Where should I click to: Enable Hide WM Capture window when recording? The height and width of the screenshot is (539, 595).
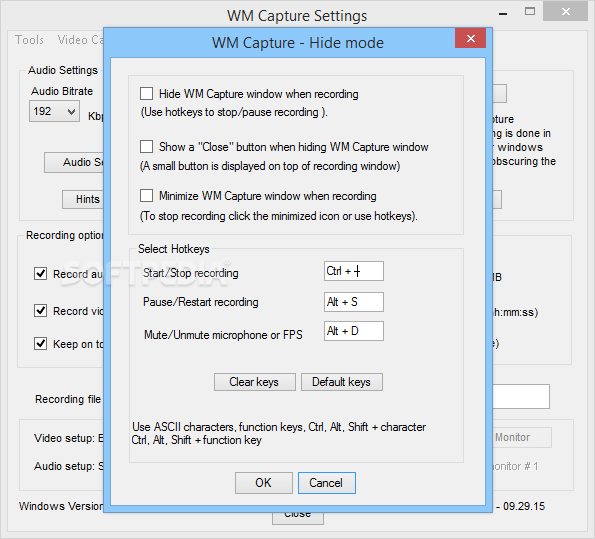pyautogui.click(x=146, y=93)
